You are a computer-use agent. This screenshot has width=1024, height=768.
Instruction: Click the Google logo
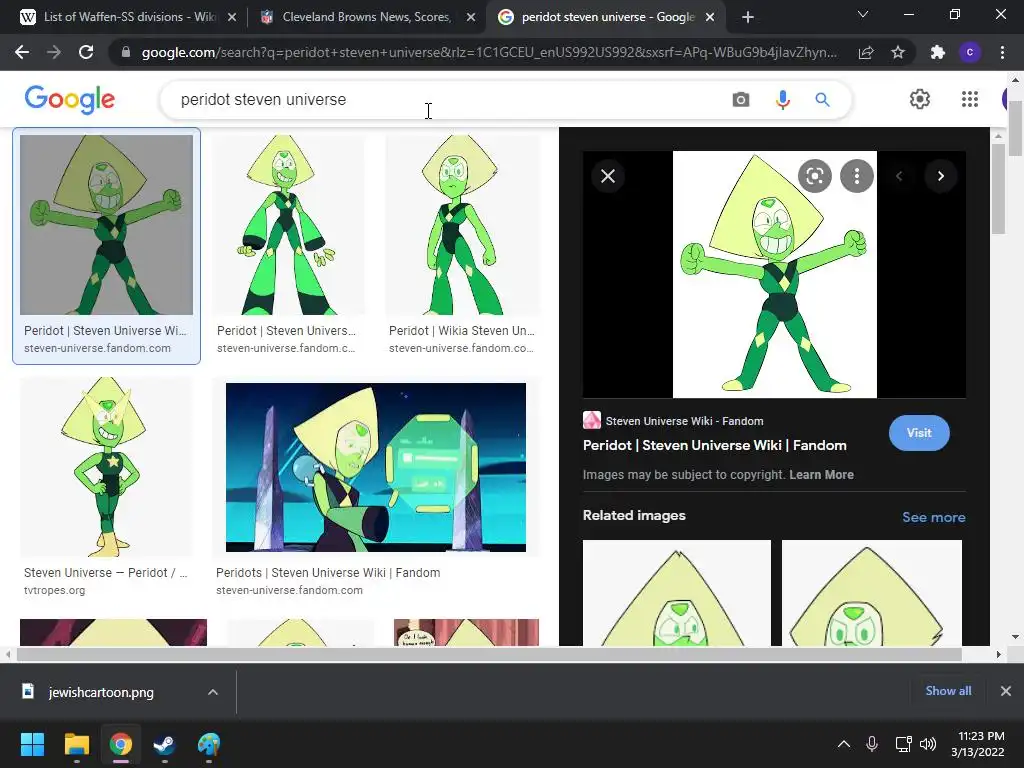tap(69, 99)
